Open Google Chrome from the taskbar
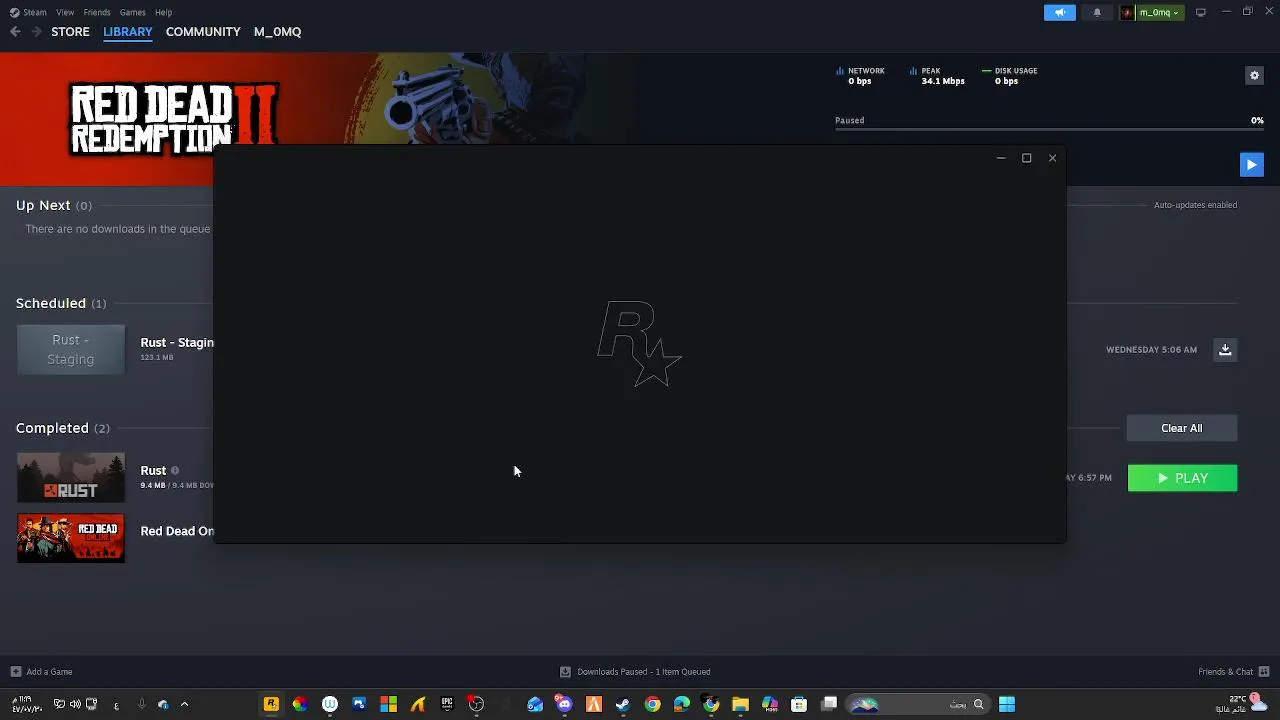This screenshot has height=720, width=1280. pos(653,704)
